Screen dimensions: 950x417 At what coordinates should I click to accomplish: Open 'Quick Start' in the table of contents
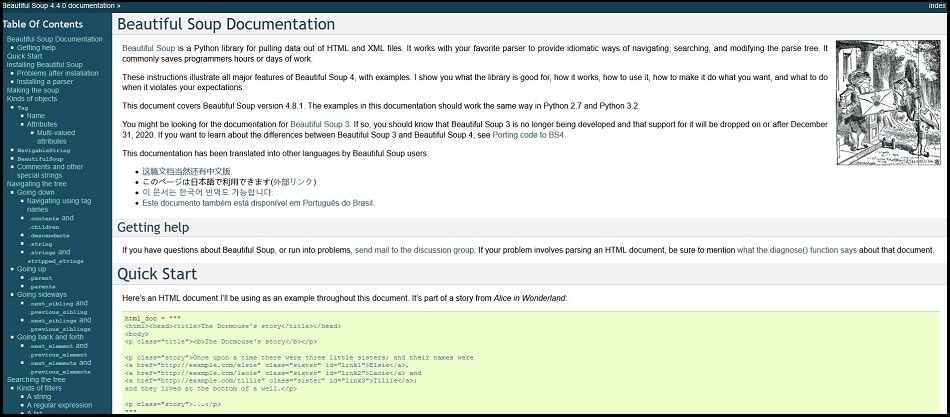click(x=24, y=56)
